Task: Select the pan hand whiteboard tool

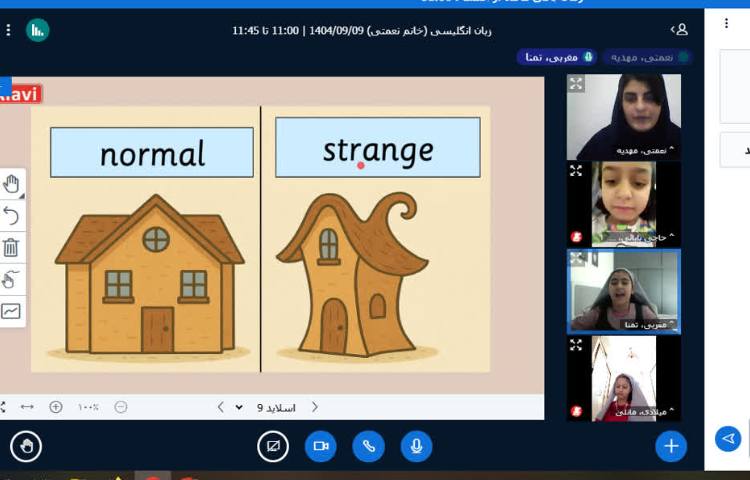Action: [x=11, y=183]
